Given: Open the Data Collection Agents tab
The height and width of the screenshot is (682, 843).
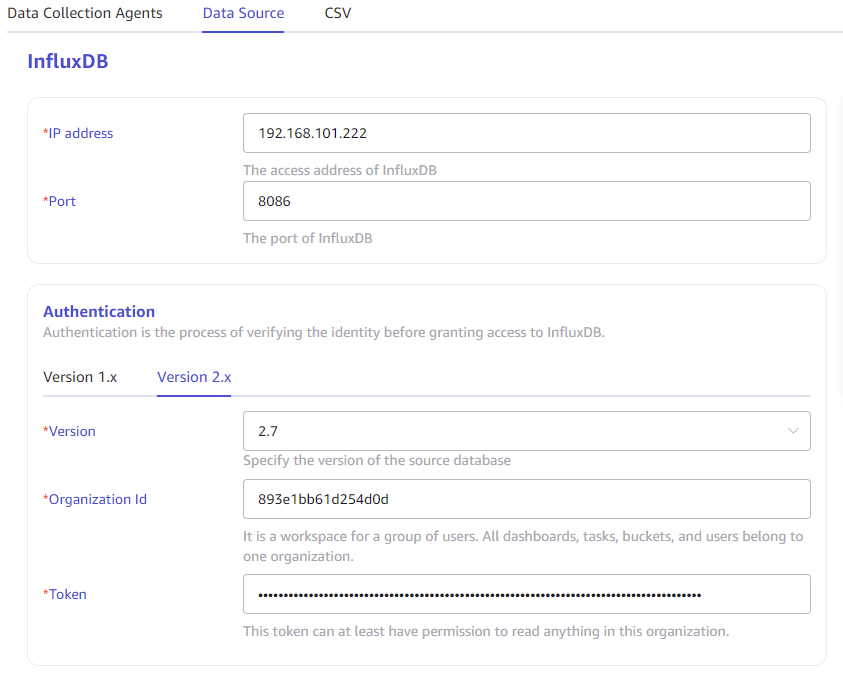Looking at the screenshot, I should [85, 13].
